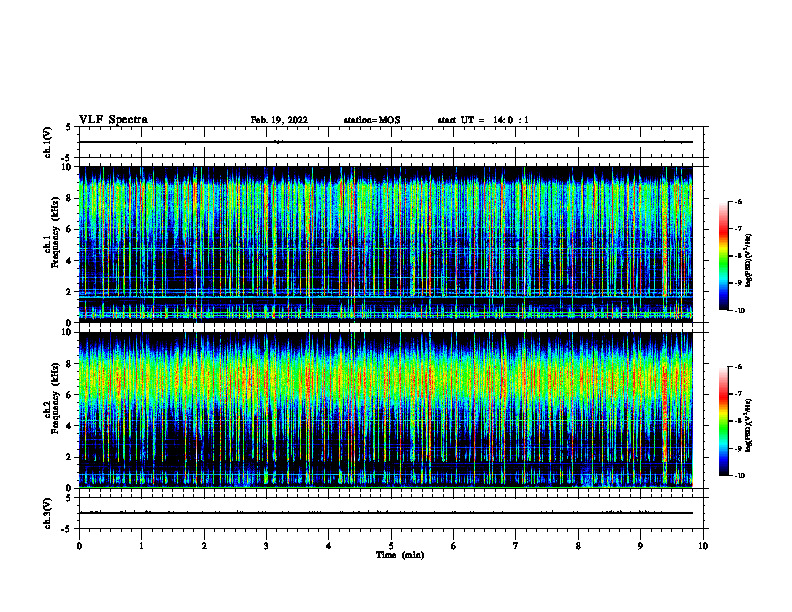Select the ch.2 frequency axis "6" tick

coord(70,395)
